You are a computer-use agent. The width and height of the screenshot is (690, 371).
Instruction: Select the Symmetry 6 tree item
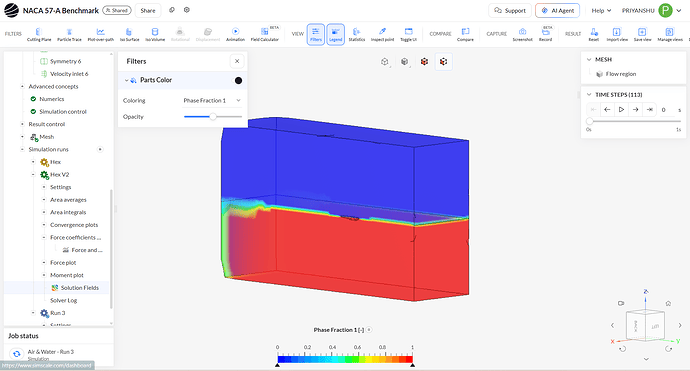coord(65,61)
